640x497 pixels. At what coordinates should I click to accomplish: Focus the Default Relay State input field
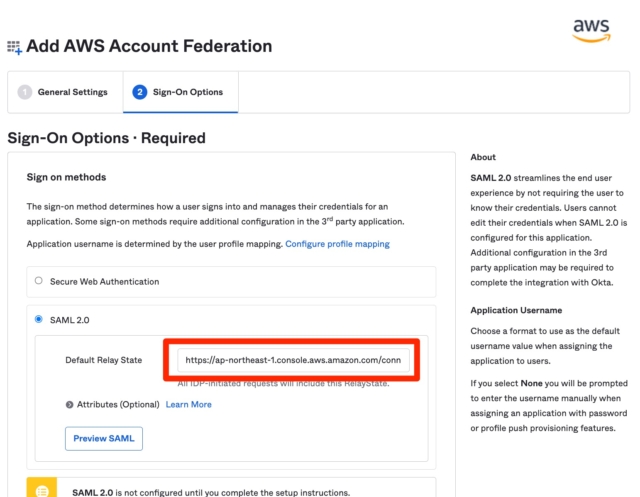(293, 360)
